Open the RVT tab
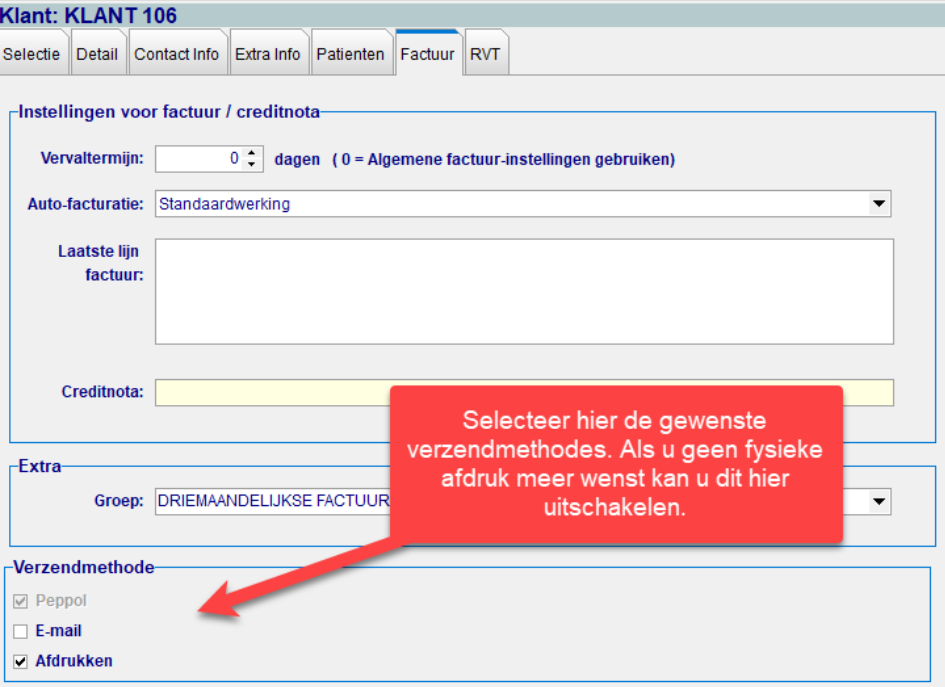Image resolution: width=945 pixels, height=687 pixels. pyautogui.click(x=485, y=55)
